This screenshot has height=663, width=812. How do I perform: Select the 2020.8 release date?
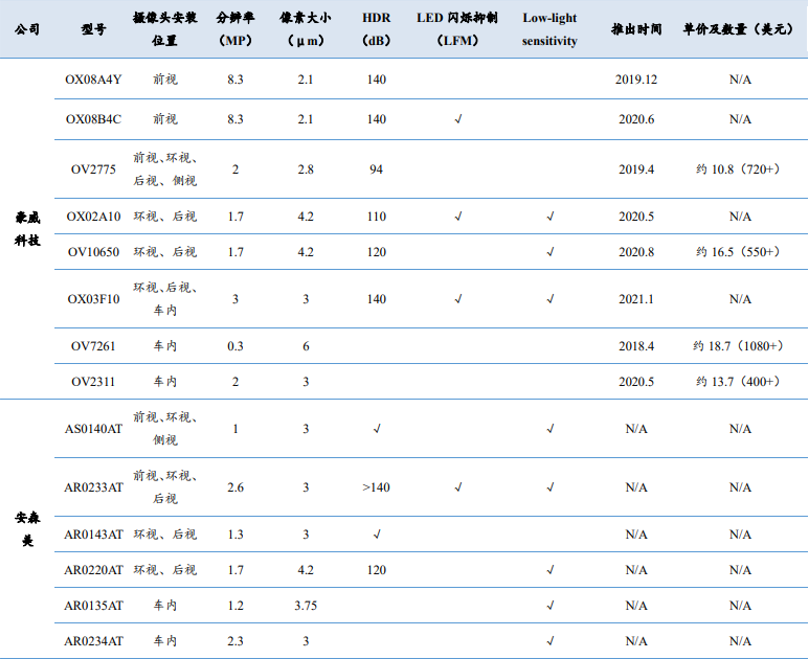click(x=636, y=252)
